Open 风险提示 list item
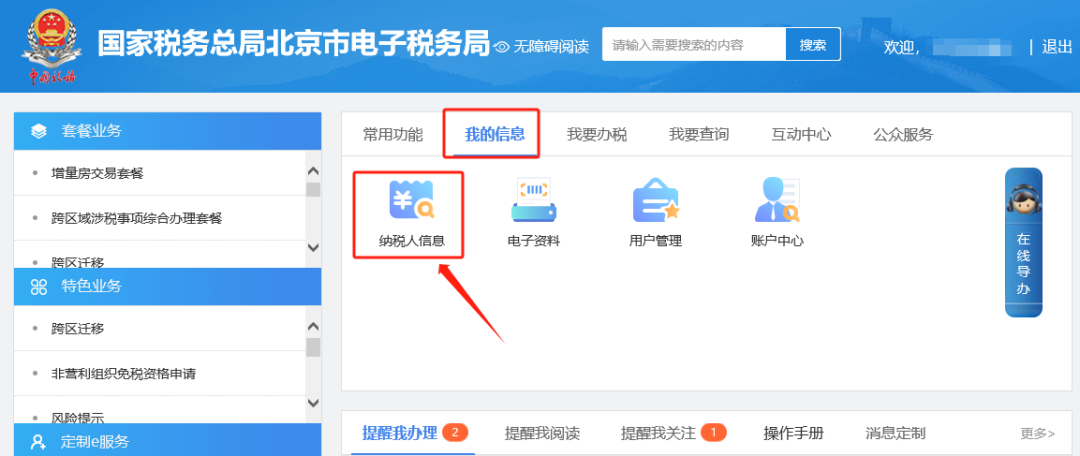The image size is (1080, 456). [77, 417]
